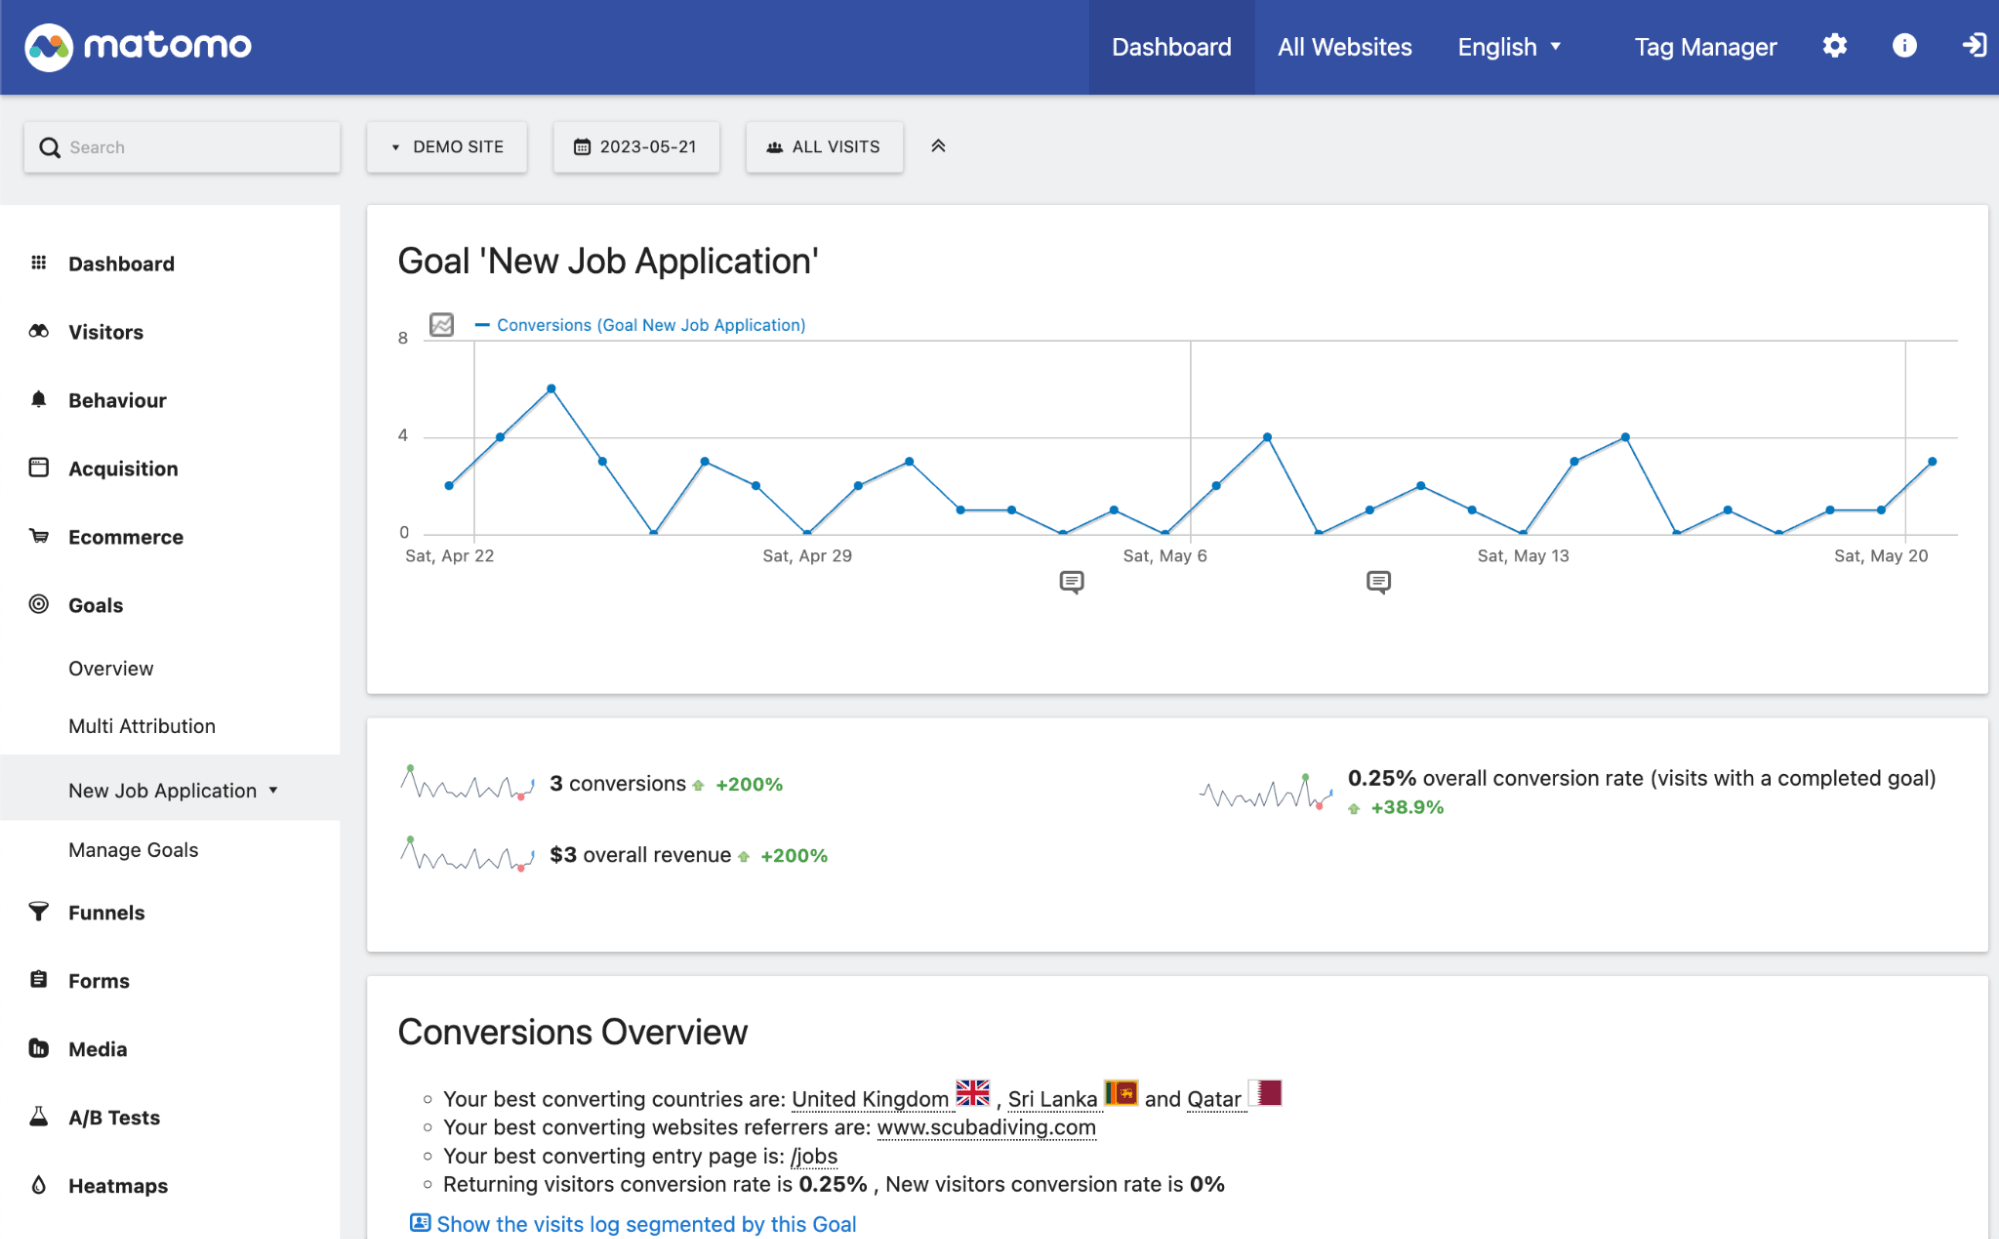Image resolution: width=1999 pixels, height=1239 pixels.
Task: Click the A/B Tests icon in sidebar
Action: [39, 1116]
